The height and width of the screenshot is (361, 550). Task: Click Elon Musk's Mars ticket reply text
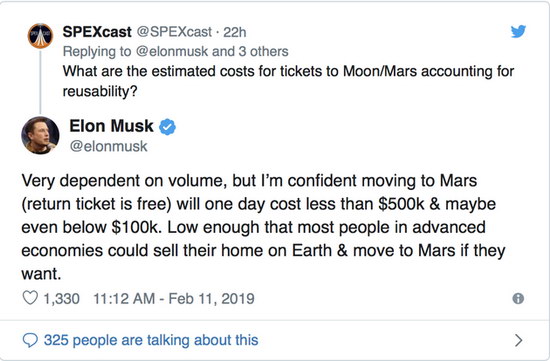pos(263,227)
